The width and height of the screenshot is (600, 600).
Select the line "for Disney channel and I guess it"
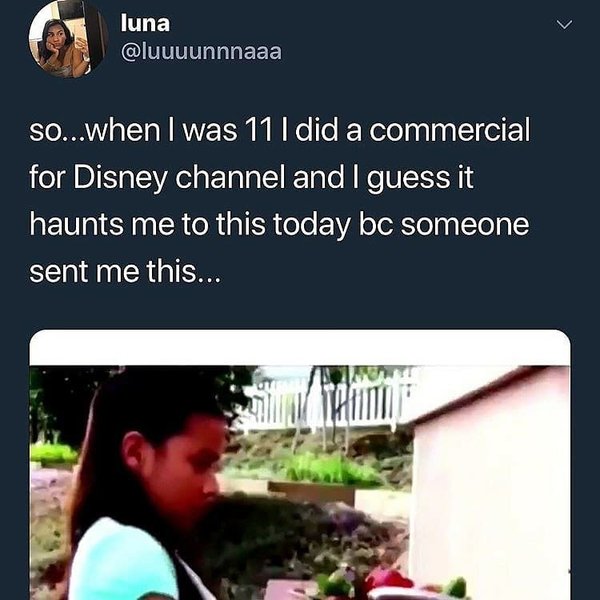coord(251,178)
